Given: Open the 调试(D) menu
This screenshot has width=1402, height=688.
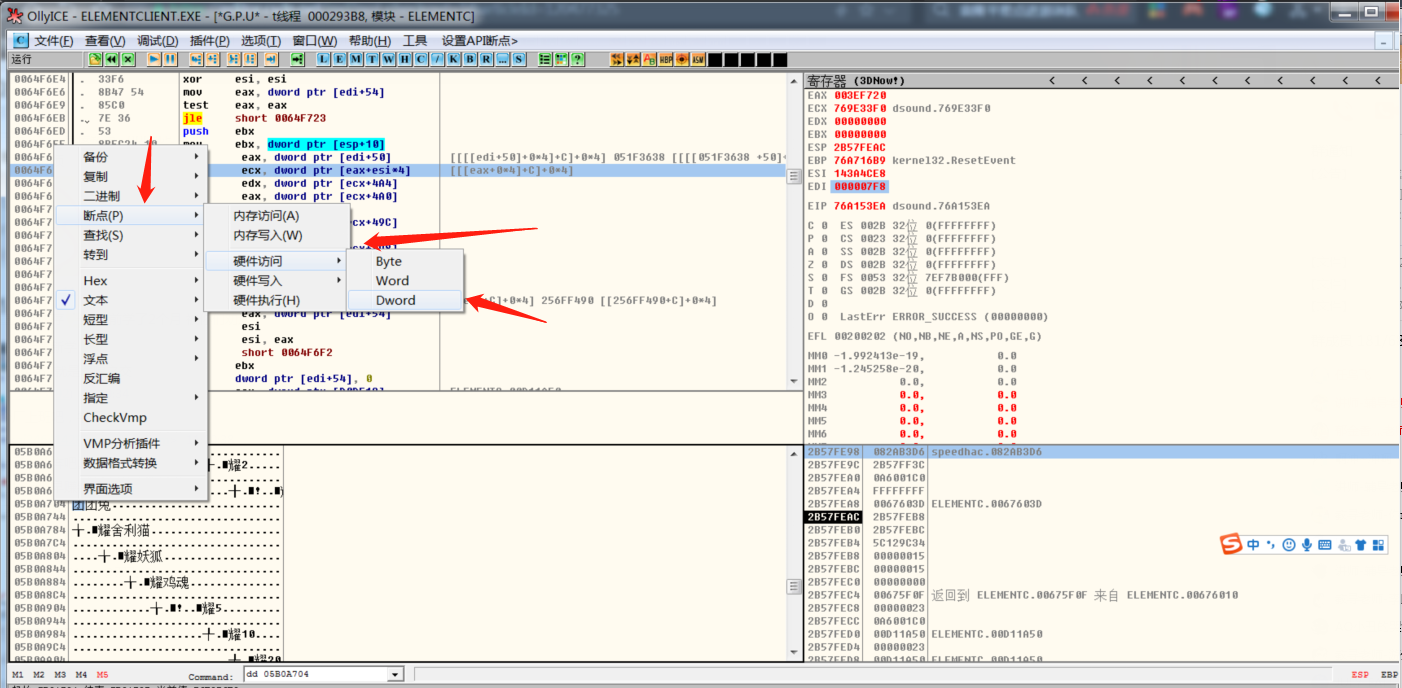Looking at the screenshot, I should click(x=157, y=40).
